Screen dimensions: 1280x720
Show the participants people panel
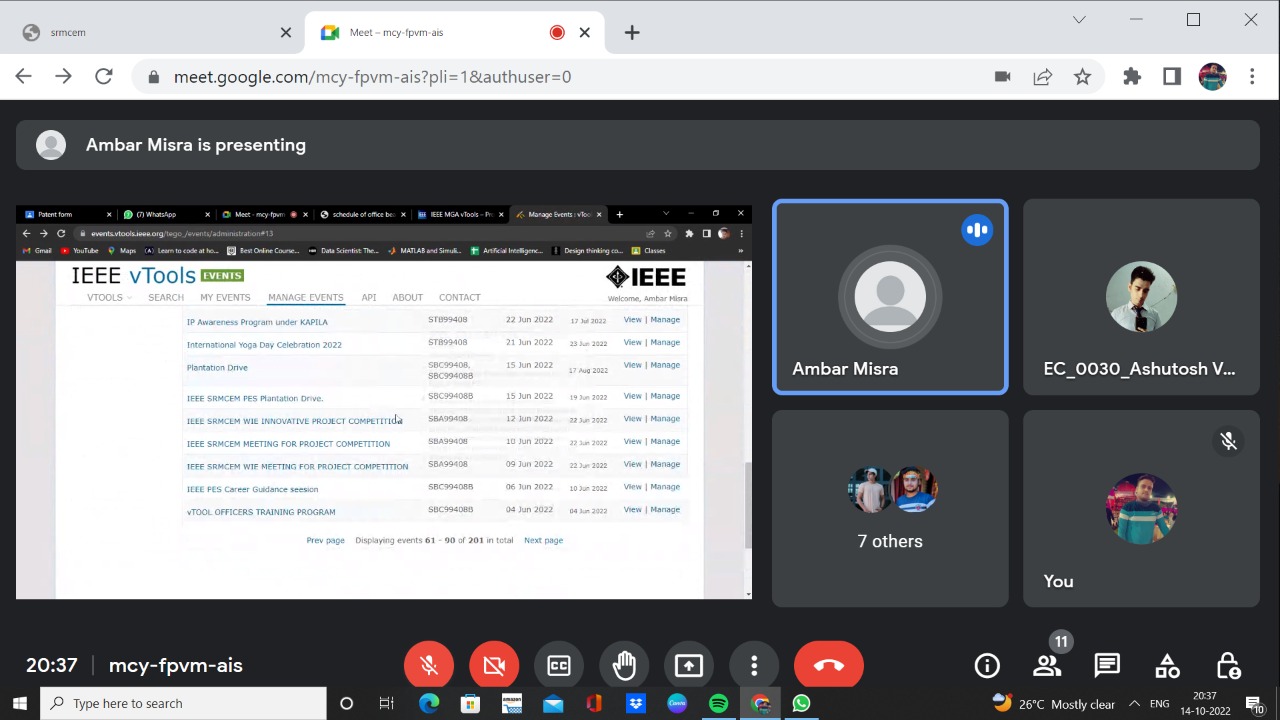pos(1047,666)
